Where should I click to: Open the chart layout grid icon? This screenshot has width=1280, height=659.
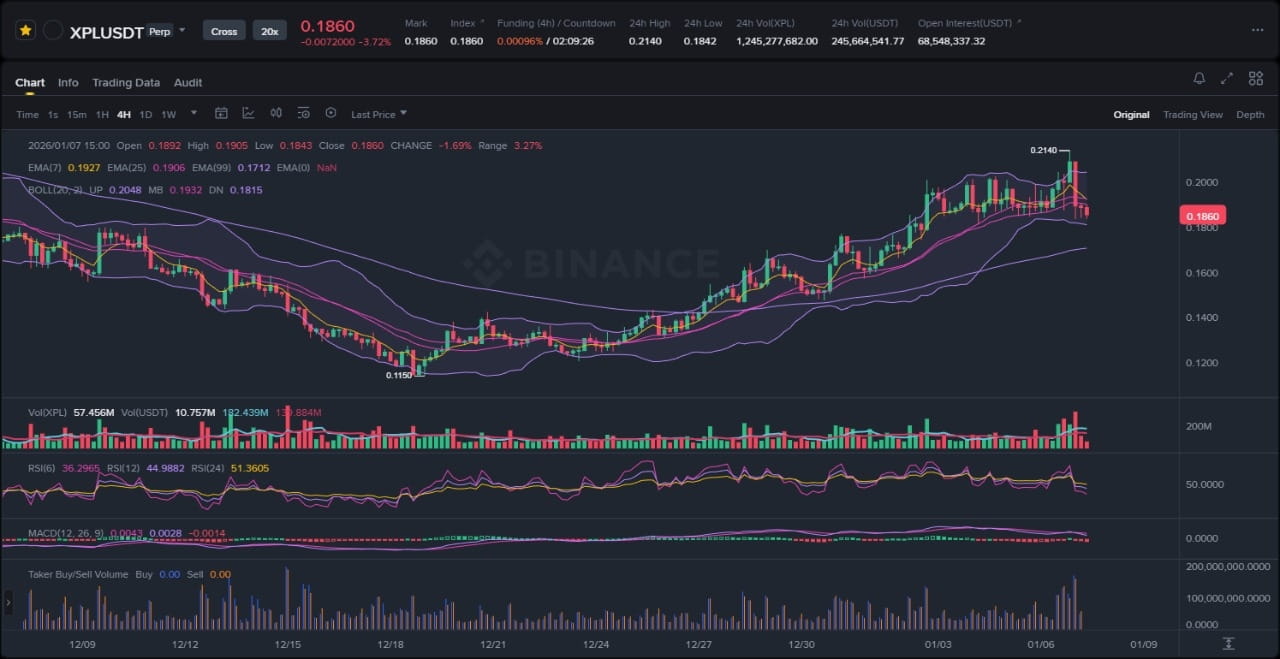pos(1255,78)
